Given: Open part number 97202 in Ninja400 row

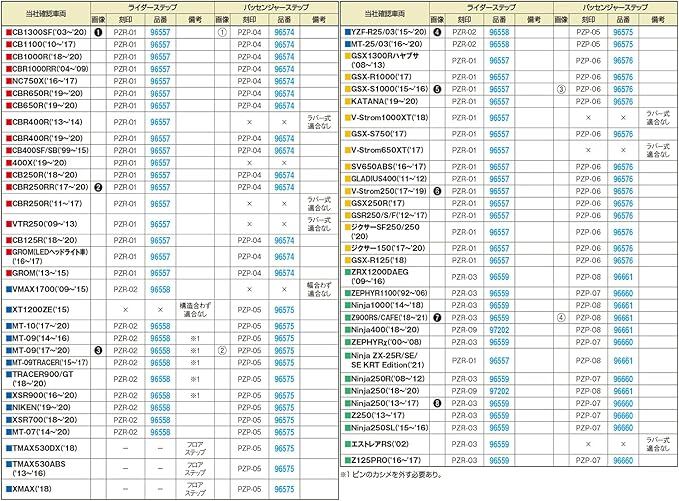Looking at the screenshot, I should (499, 330).
